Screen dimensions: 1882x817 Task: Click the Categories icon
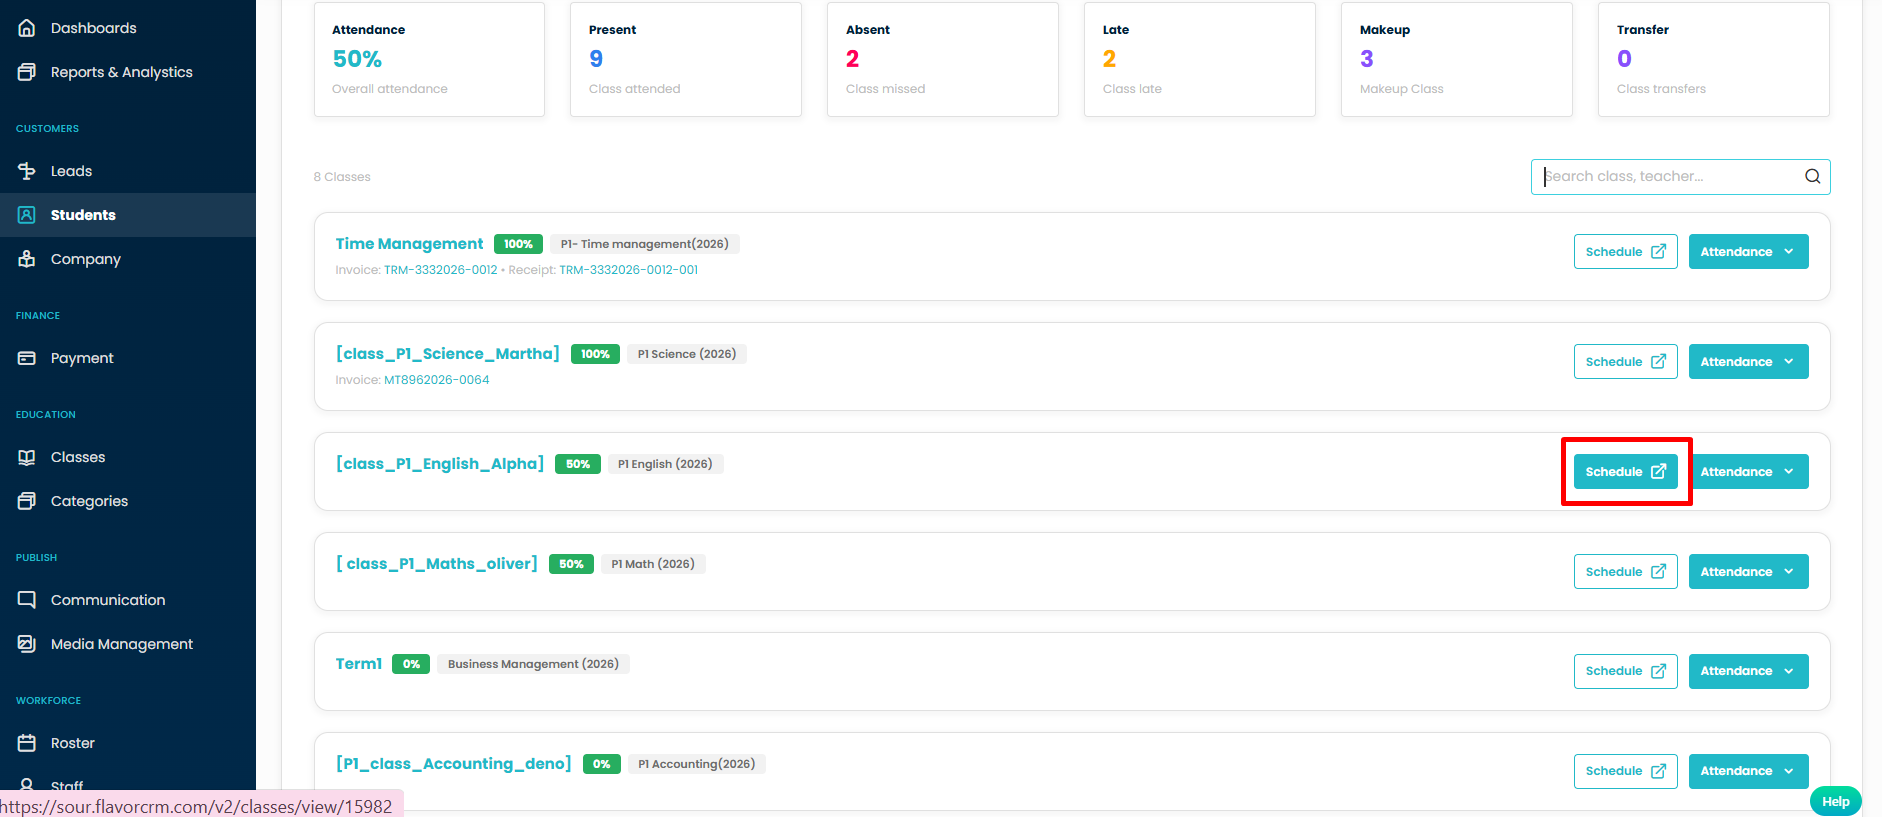click(x=27, y=501)
